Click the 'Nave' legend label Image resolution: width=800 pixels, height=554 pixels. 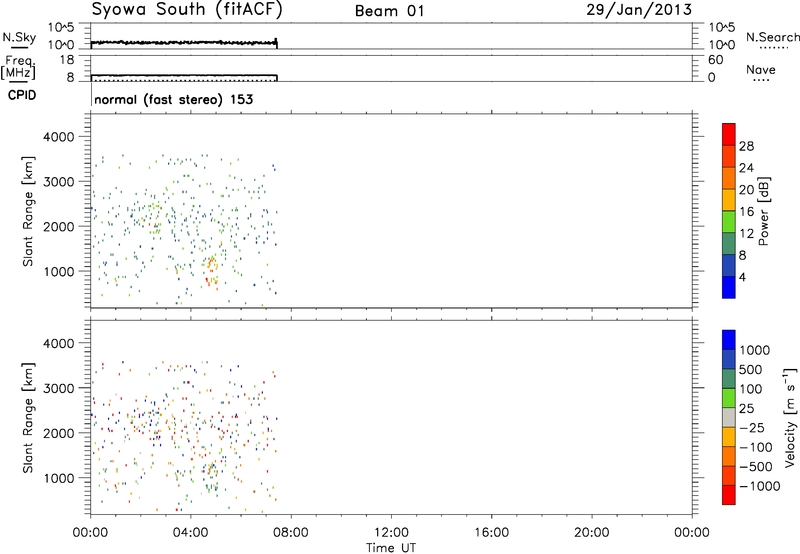pos(761,70)
